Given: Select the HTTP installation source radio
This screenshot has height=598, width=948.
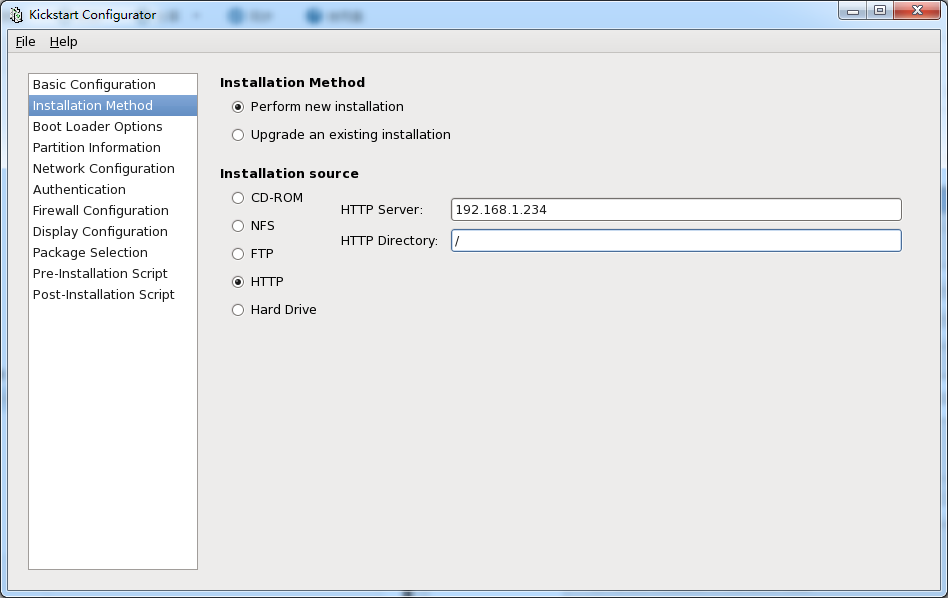Looking at the screenshot, I should click(238, 282).
